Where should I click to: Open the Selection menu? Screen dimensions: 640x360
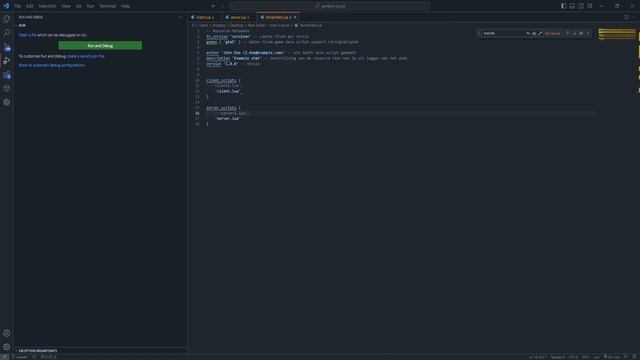coord(47,6)
